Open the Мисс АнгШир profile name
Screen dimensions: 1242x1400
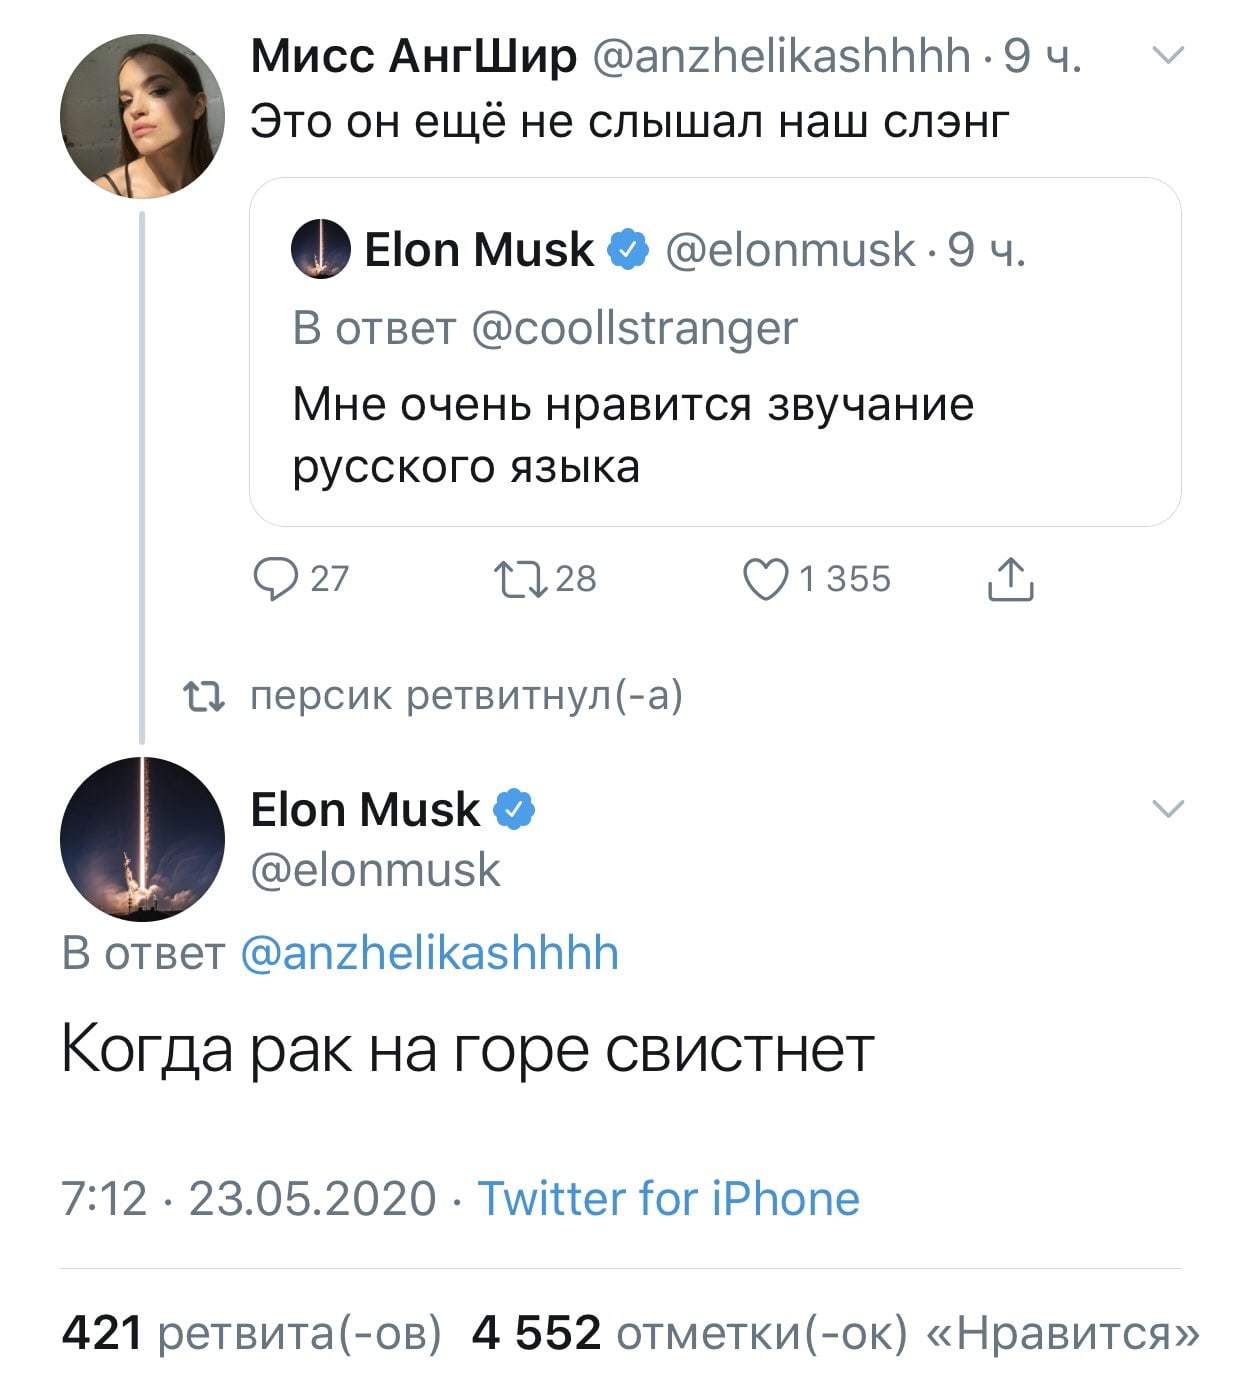click(413, 56)
